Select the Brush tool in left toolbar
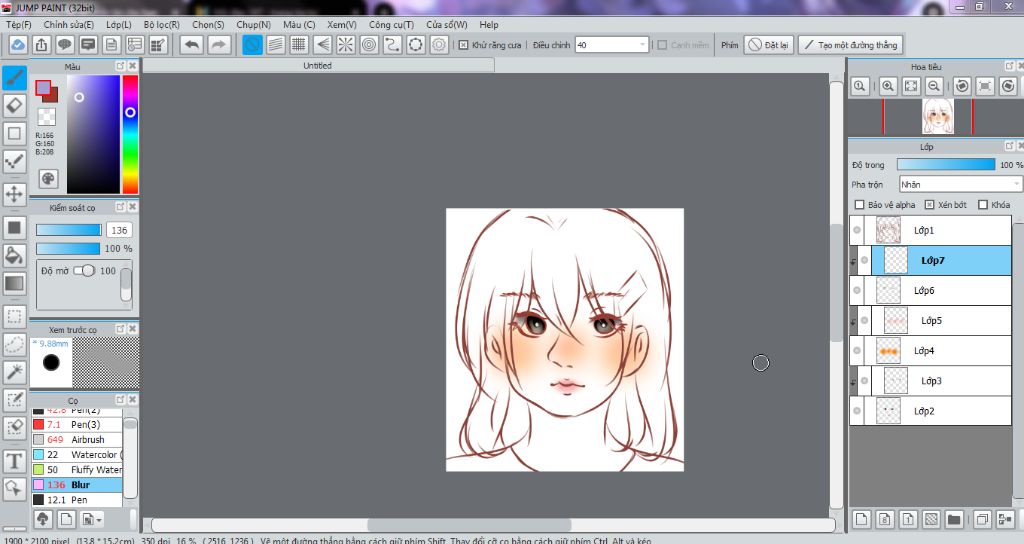1024x544 pixels. pos(14,78)
